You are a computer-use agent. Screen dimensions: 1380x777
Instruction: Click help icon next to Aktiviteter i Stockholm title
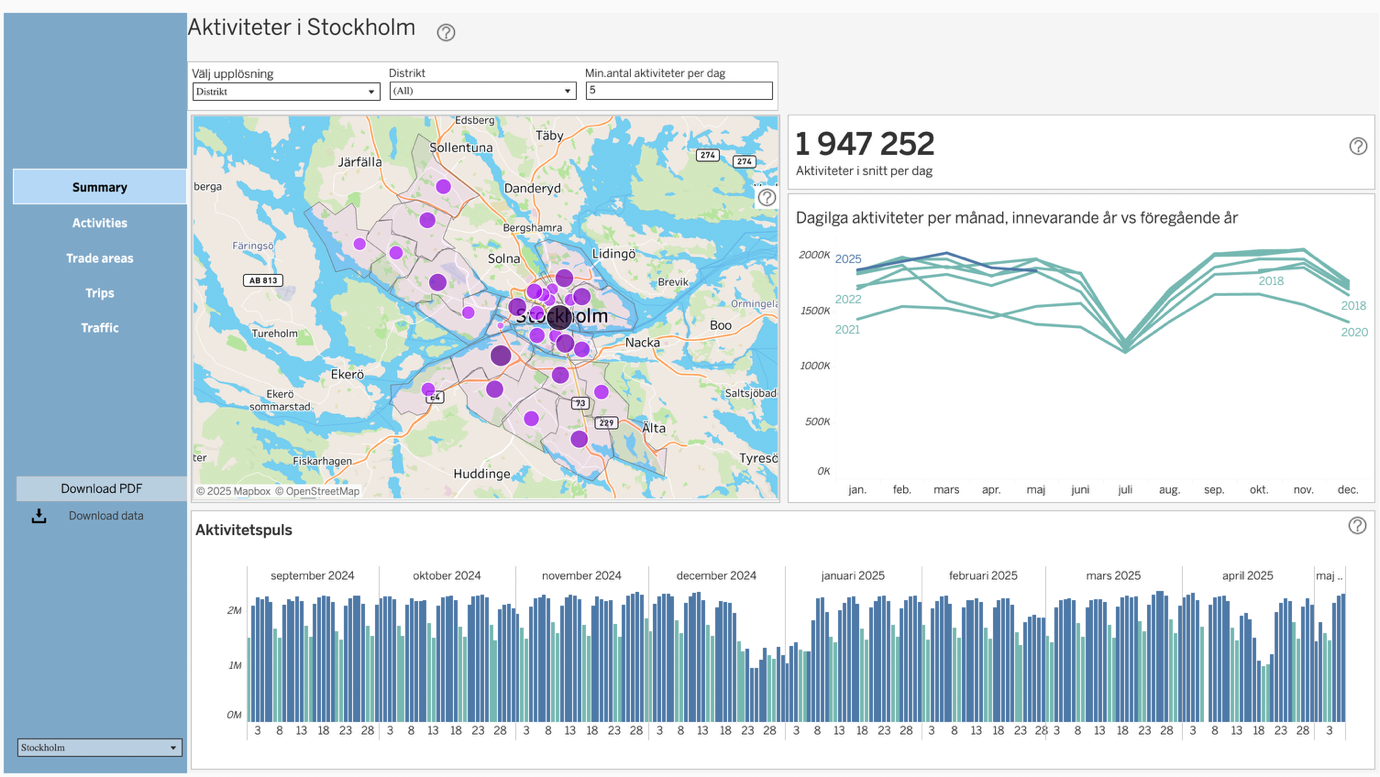click(x=446, y=32)
